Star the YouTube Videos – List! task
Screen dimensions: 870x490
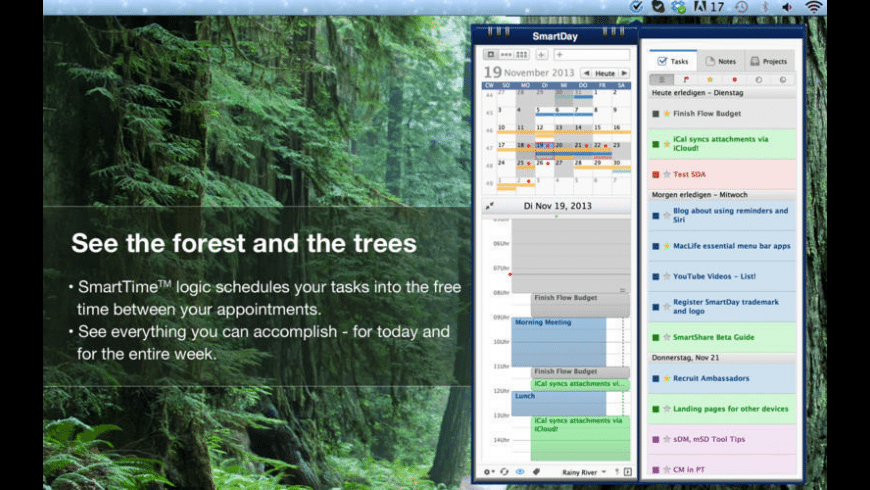pos(666,276)
